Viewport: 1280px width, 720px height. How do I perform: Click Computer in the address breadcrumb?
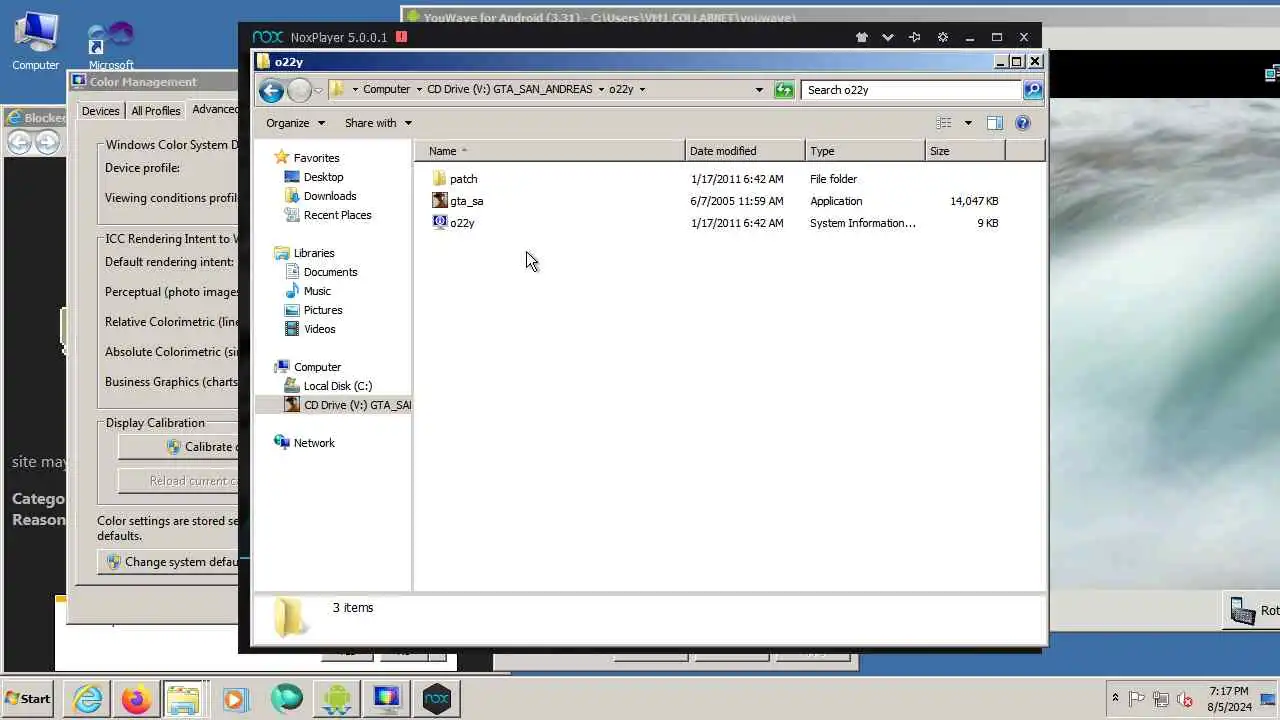(x=386, y=89)
